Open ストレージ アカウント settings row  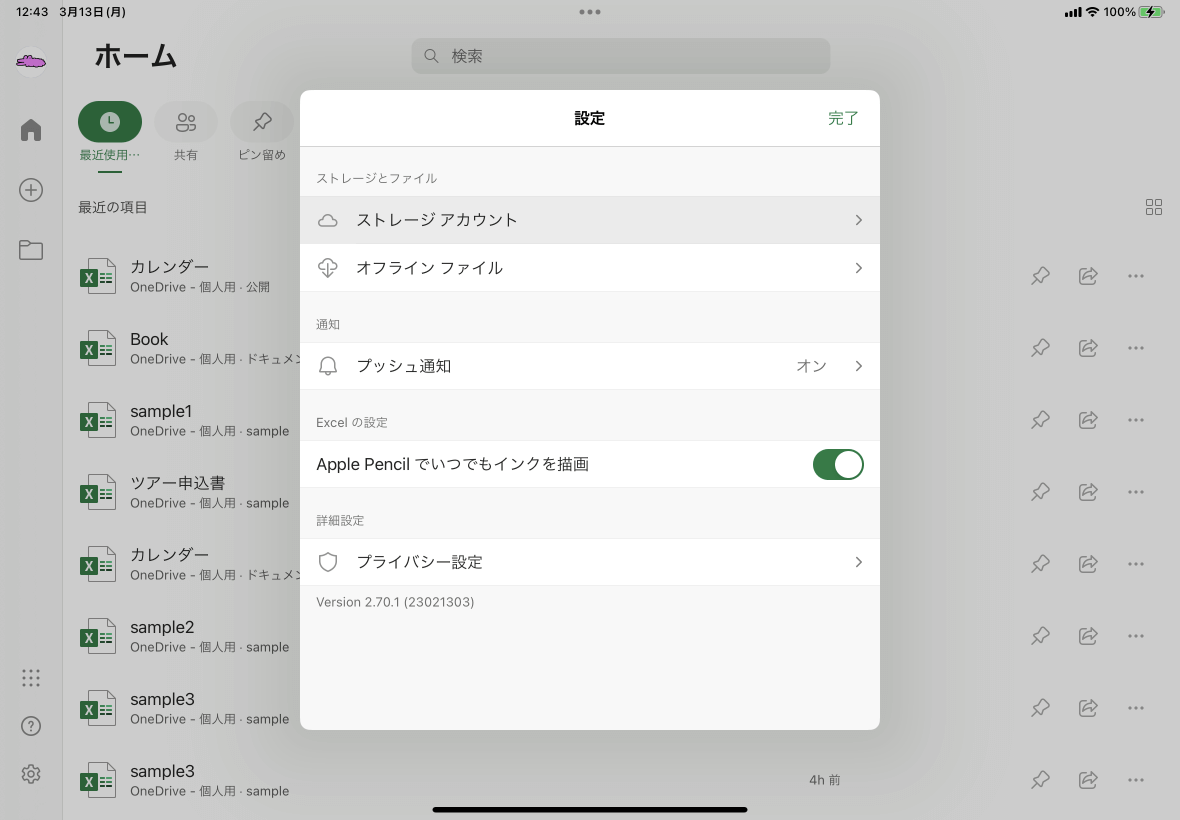(589, 220)
